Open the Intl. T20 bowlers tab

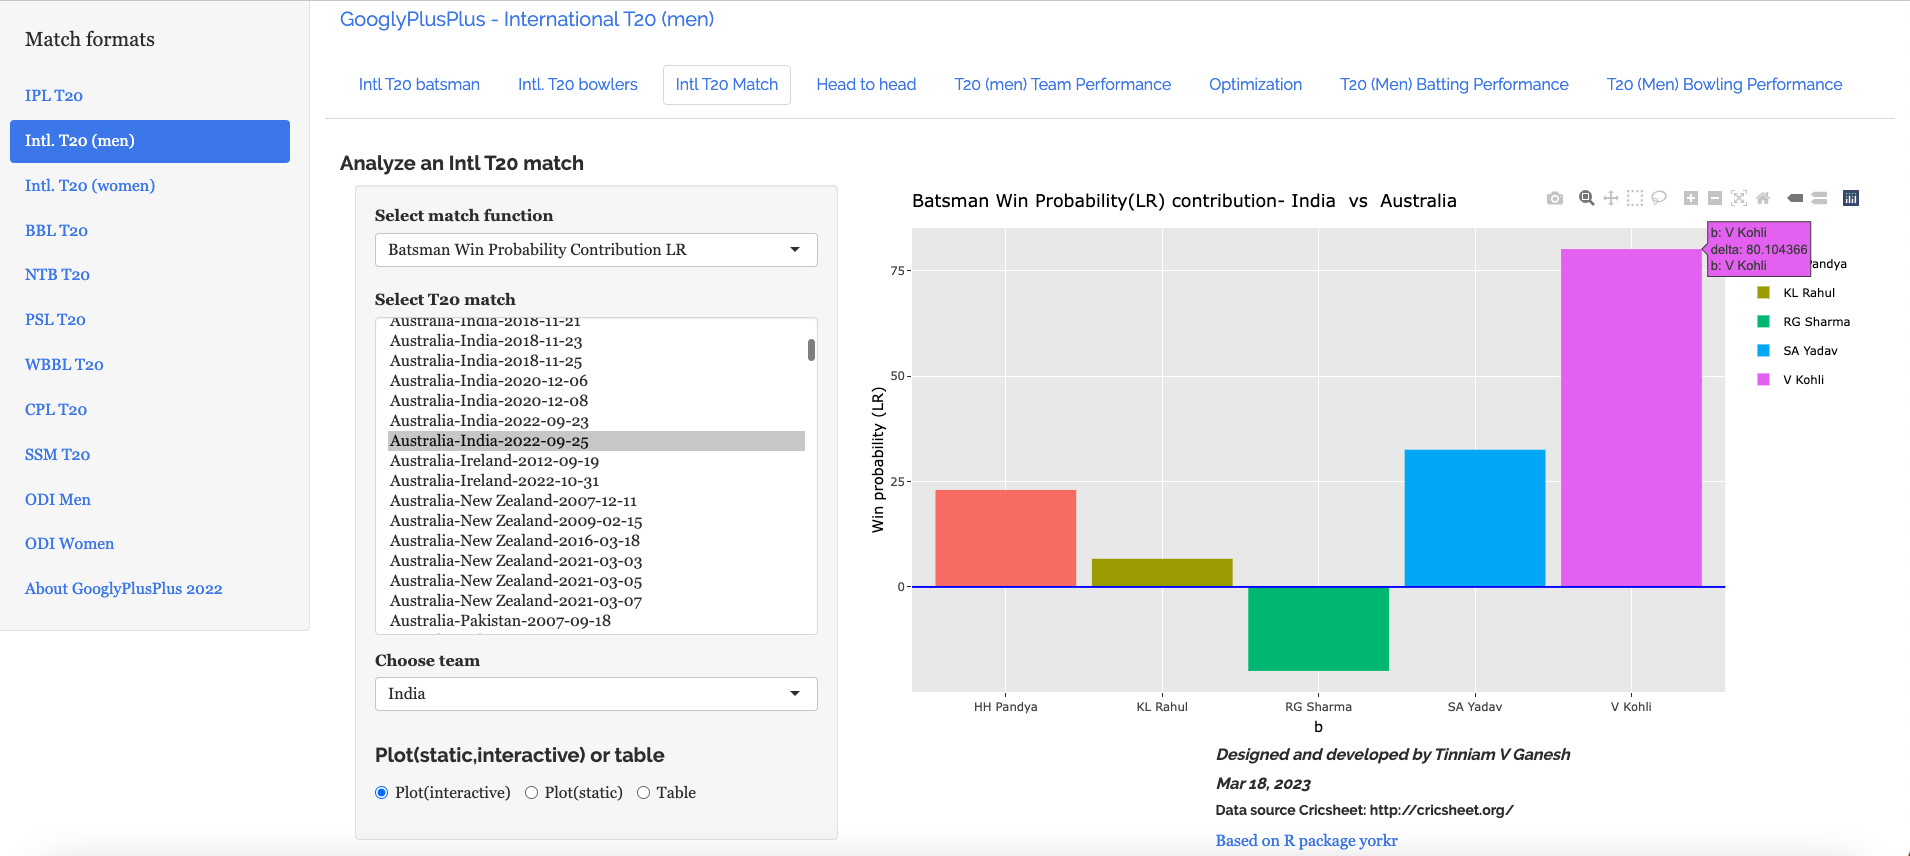click(577, 85)
